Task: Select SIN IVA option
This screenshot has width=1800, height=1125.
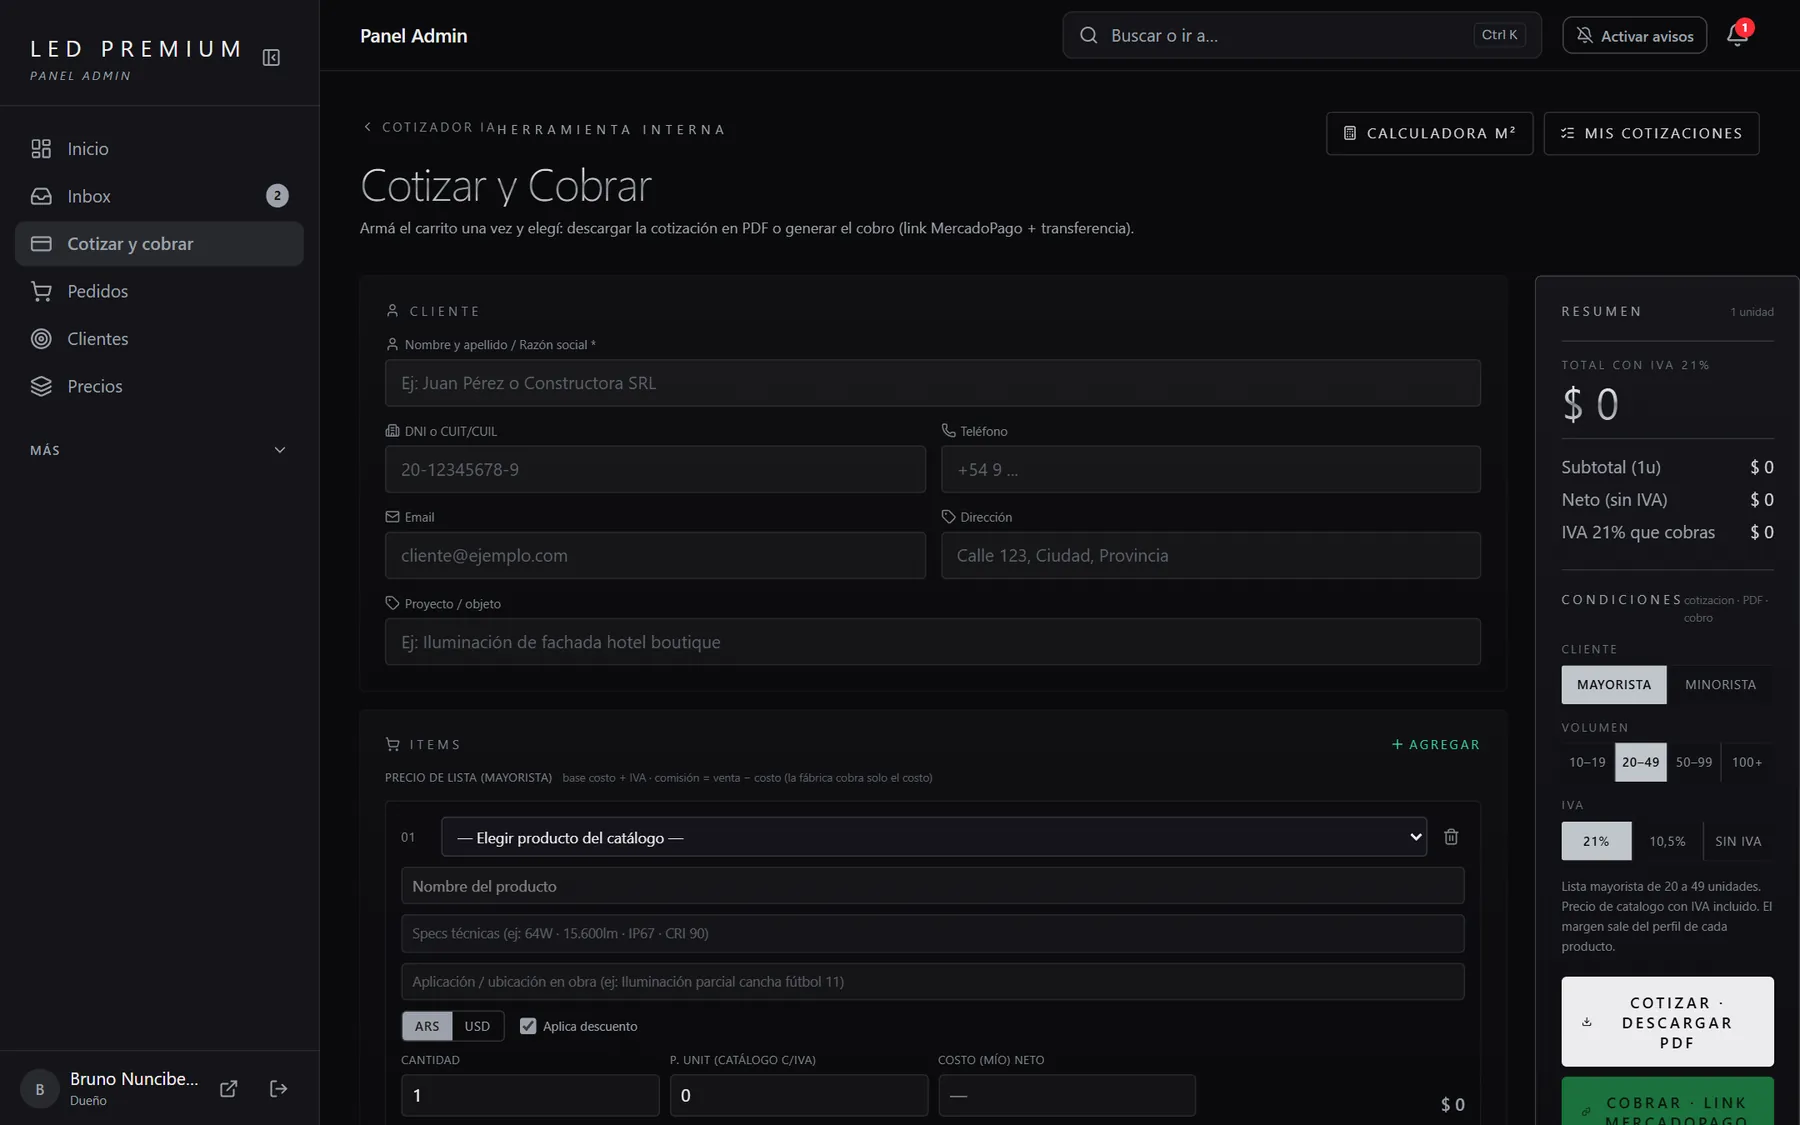Action: click(x=1738, y=841)
